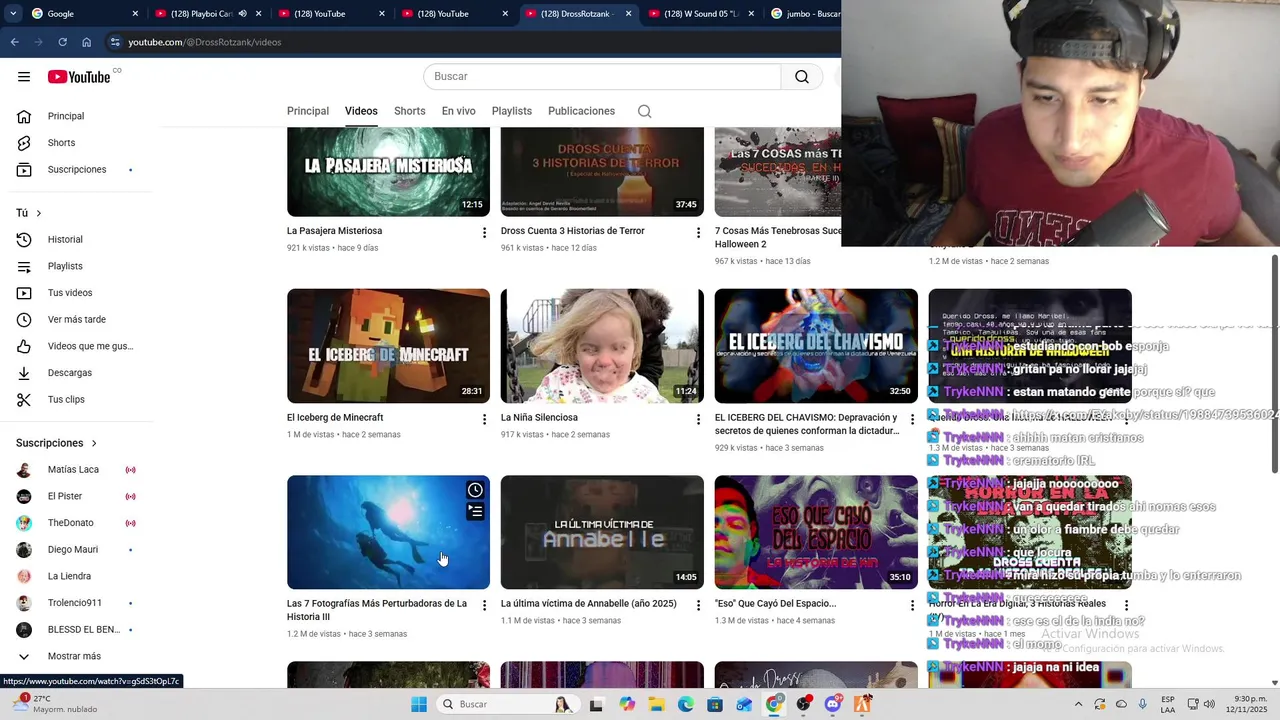Switch to the En vivo tab

459,111
